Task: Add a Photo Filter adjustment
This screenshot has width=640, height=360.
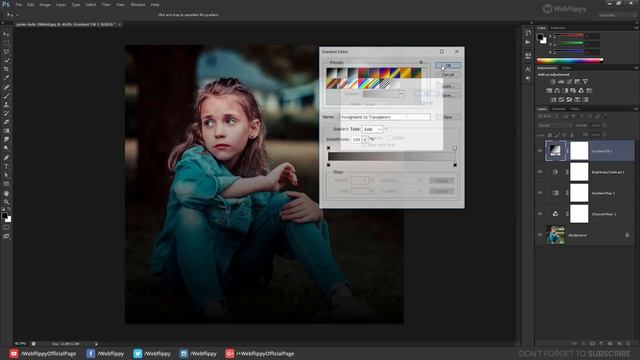Action: click(x=573, y=91)
